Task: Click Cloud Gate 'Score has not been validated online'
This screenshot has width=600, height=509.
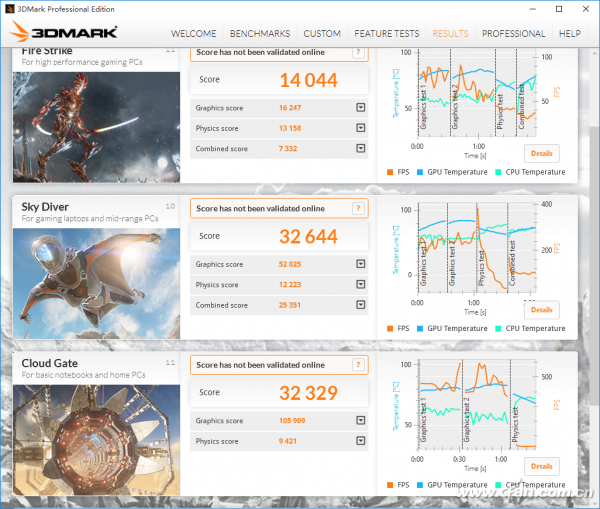Action: click(x=261, y=365)
